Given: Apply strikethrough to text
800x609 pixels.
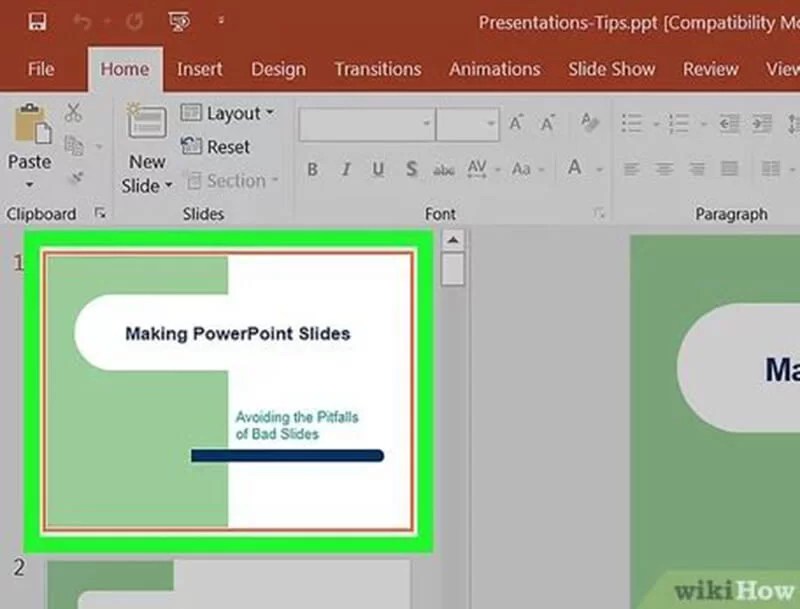Looking at the screenshot, I should tap(444, 170).
